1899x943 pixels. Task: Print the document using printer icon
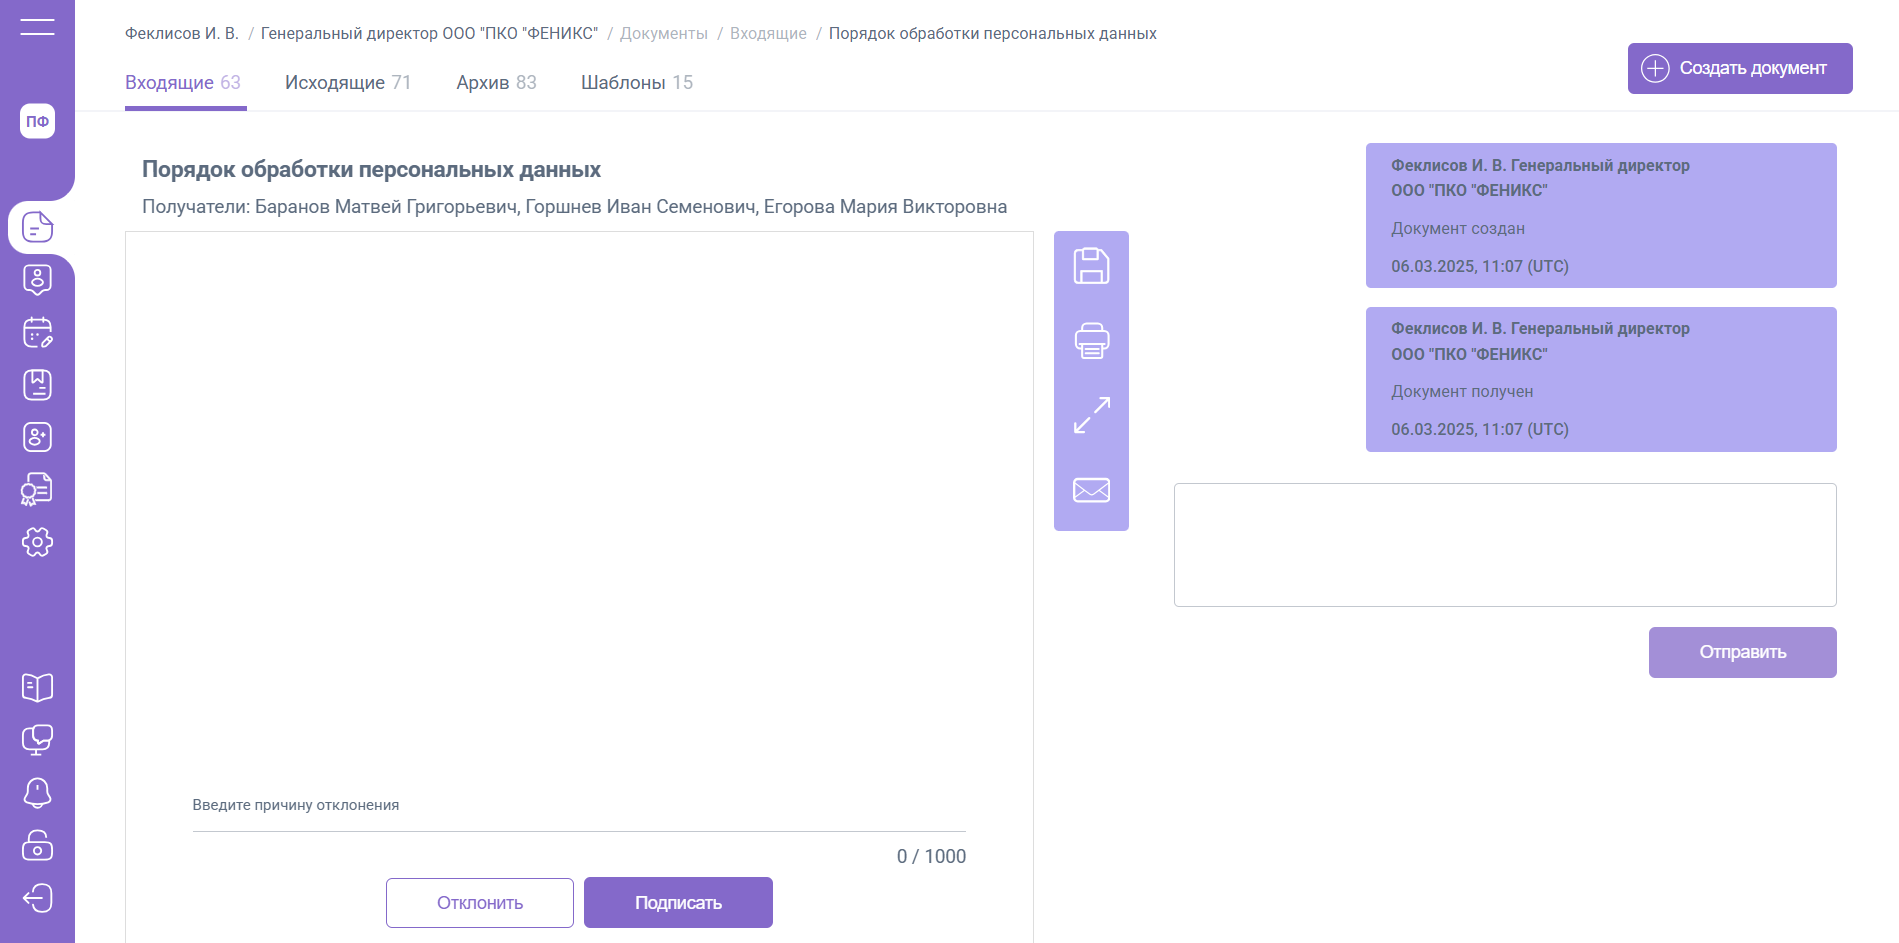coord(1091,341)
